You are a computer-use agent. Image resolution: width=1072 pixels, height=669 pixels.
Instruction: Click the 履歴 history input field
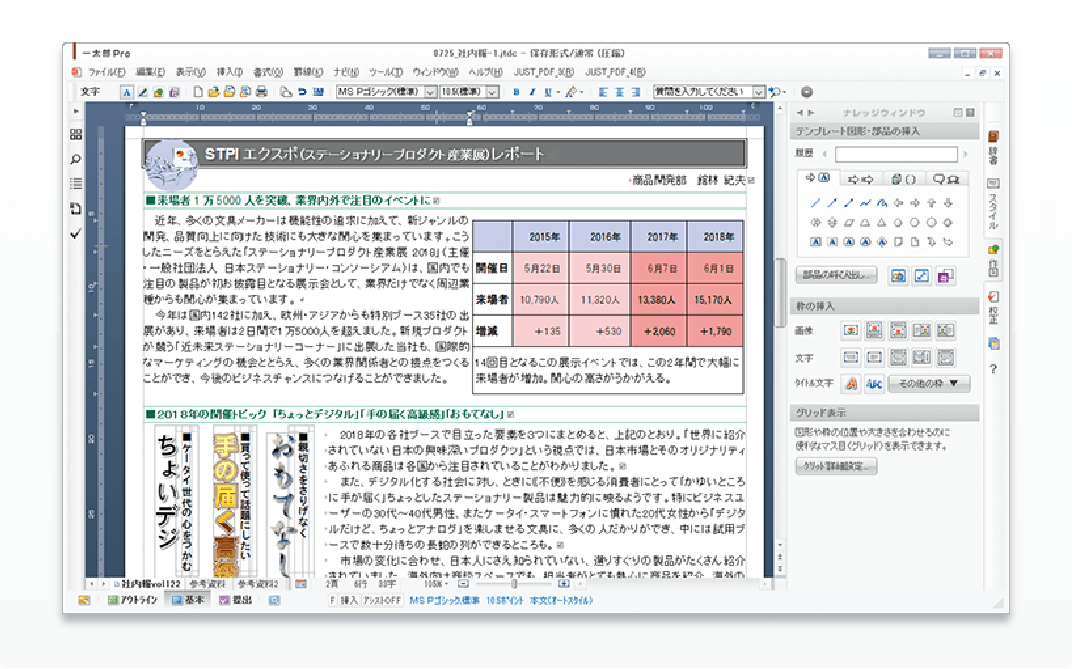pyautogui.click(x=896, y=154)
